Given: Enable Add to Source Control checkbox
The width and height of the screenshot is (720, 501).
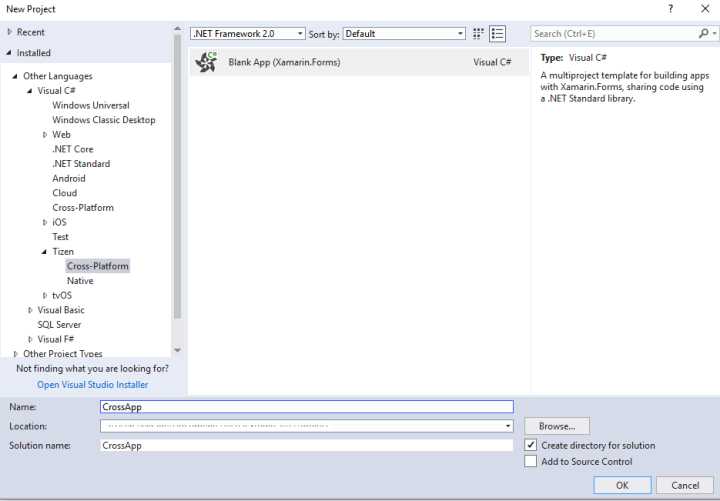Looking at the screenshot, I should 530,461.
